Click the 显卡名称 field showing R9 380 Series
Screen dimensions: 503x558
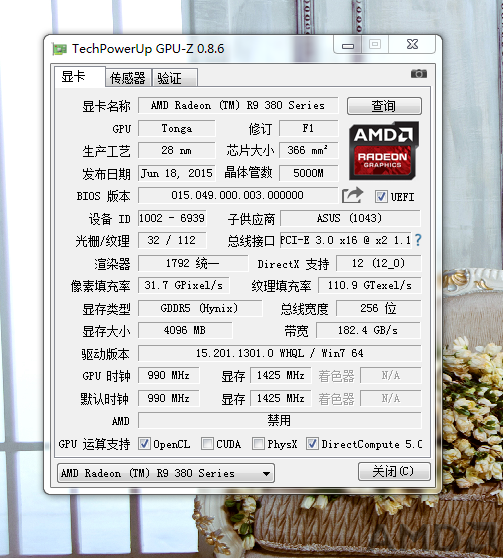[x=238, y=105]
